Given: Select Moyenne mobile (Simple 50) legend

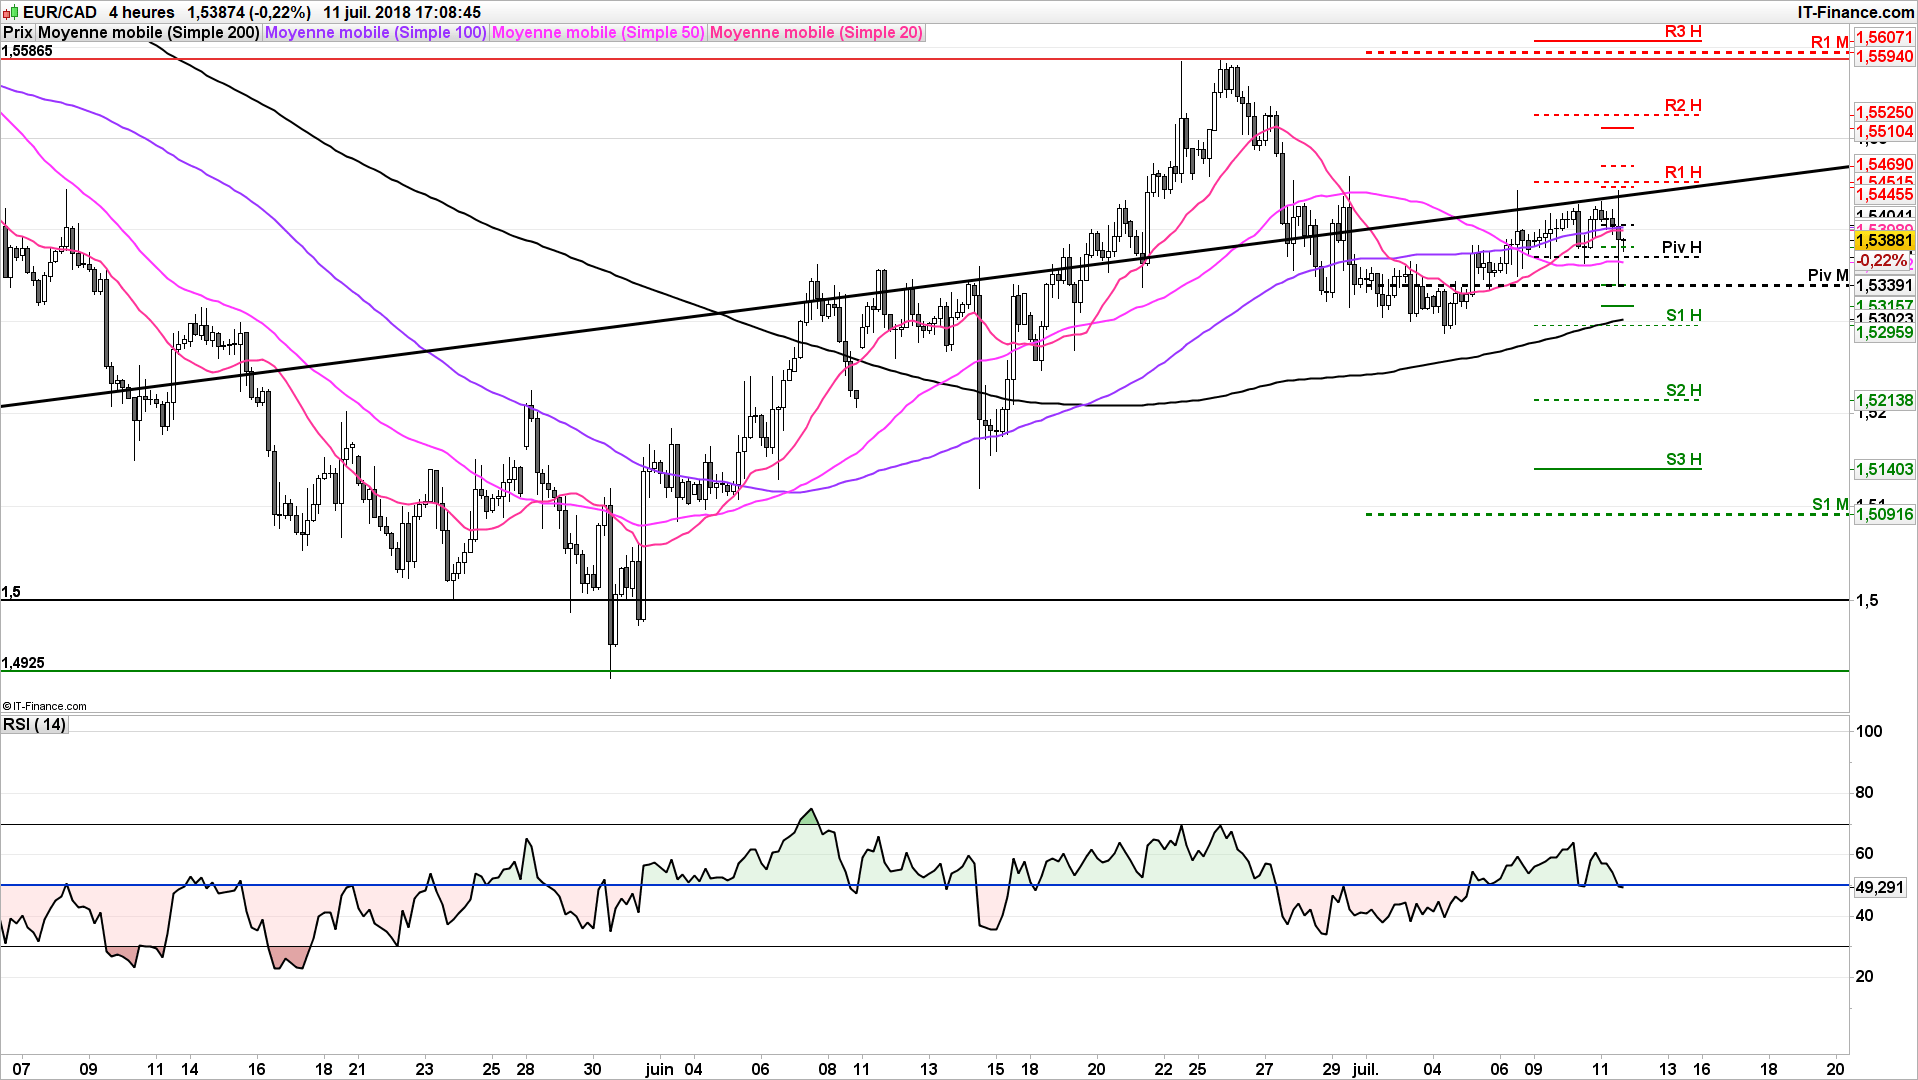Looking at the screenshot, I should 598,33.
